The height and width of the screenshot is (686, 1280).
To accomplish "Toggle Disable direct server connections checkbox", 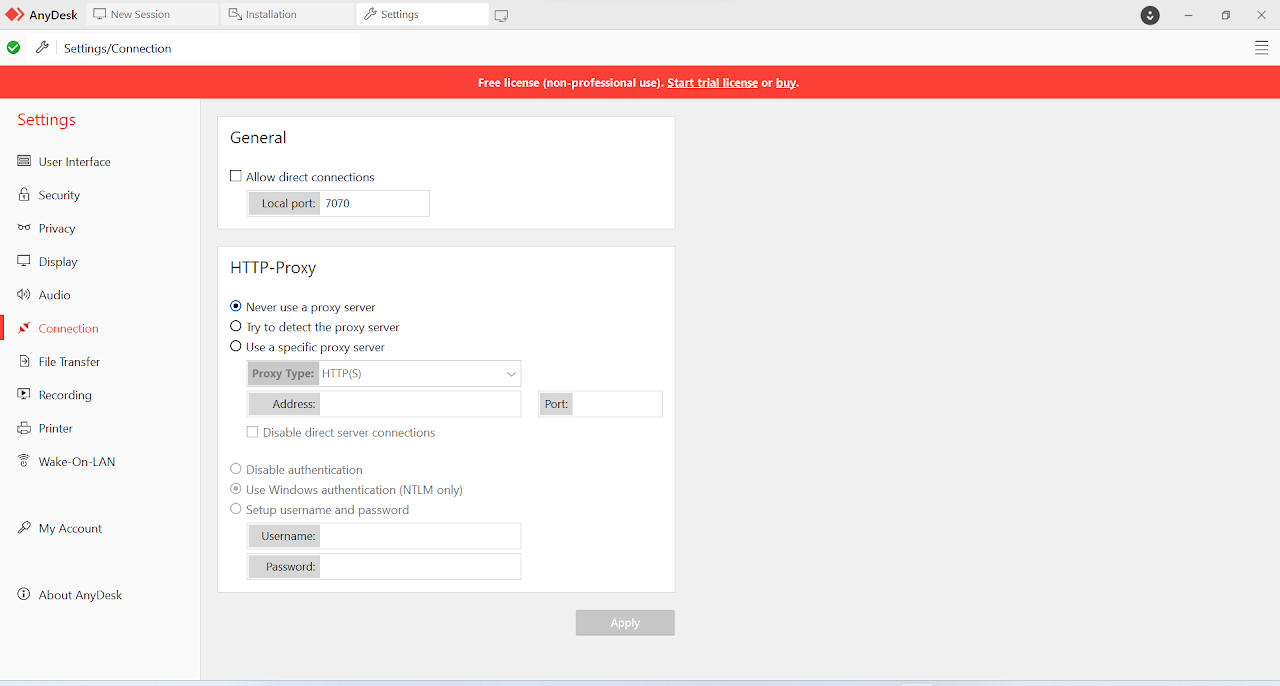I will (x=253, y=432).
